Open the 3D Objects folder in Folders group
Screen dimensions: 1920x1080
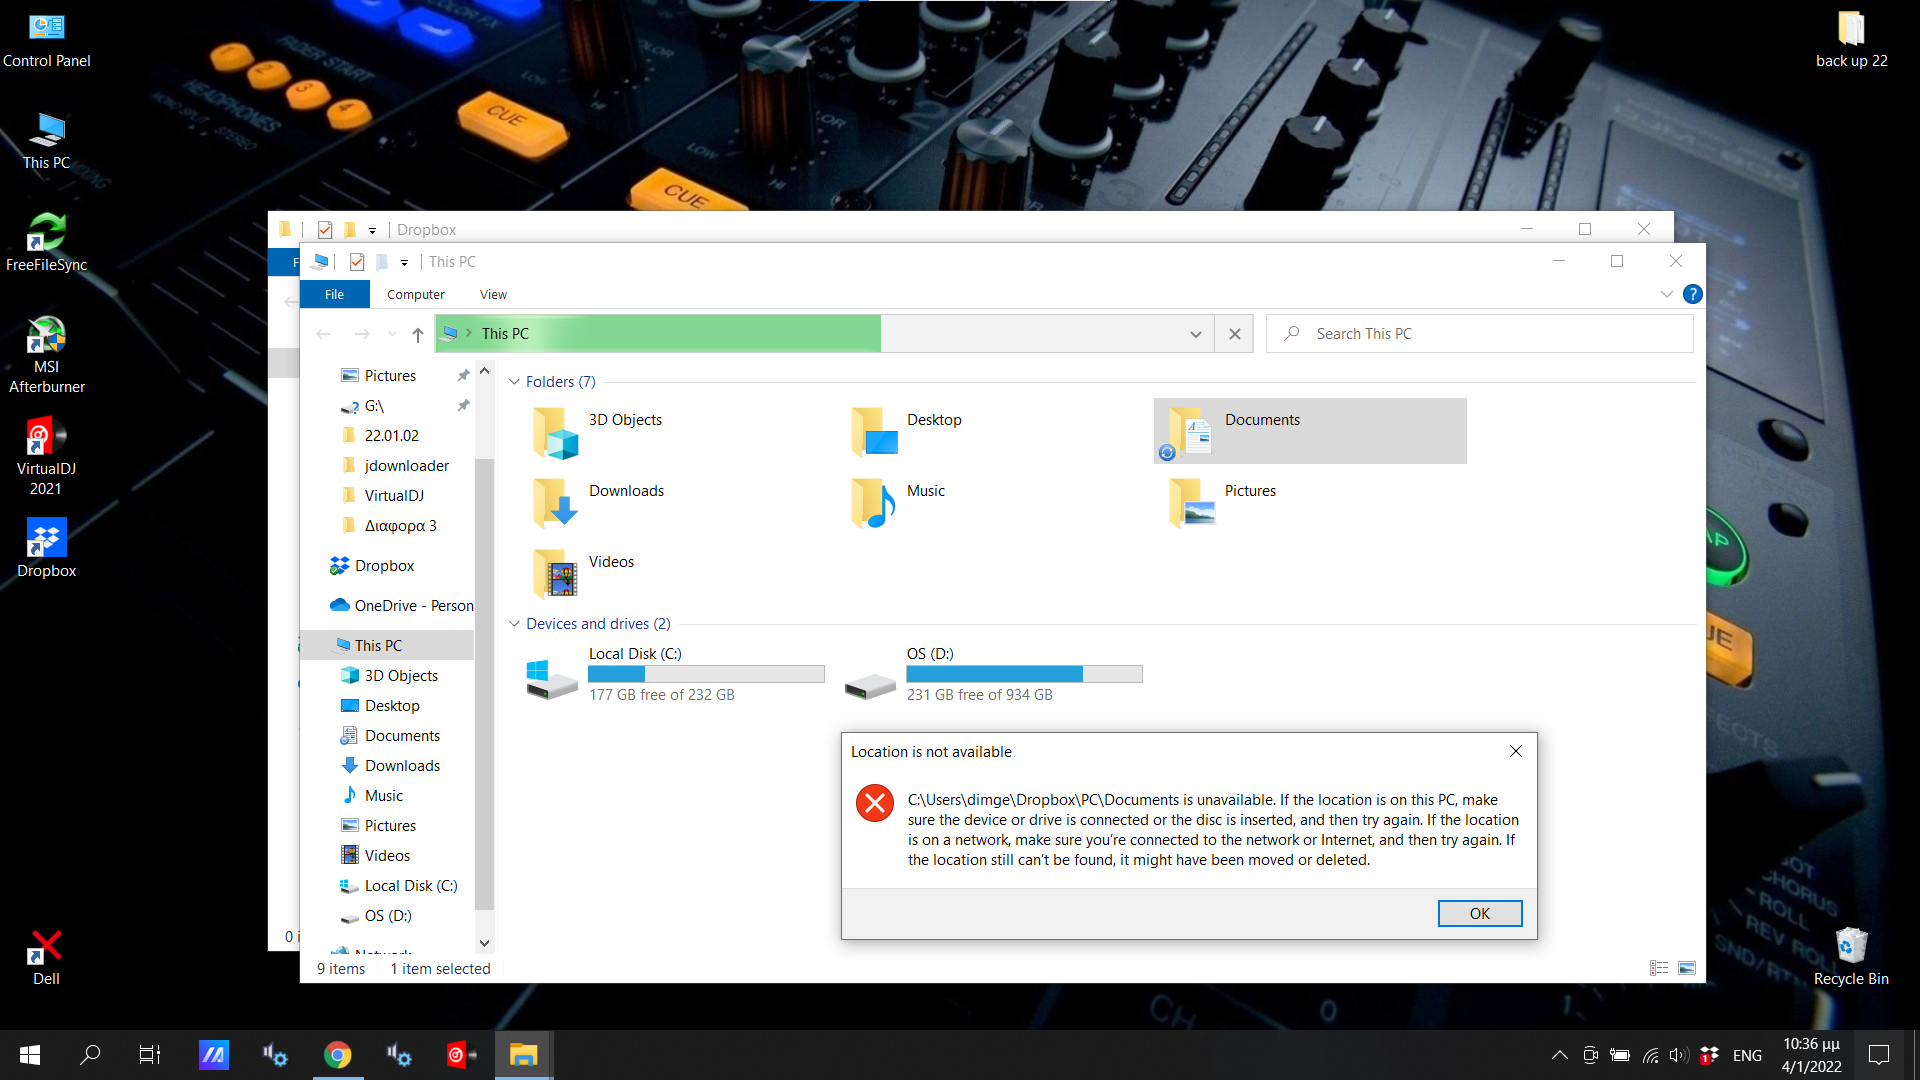tap(598, 431)
